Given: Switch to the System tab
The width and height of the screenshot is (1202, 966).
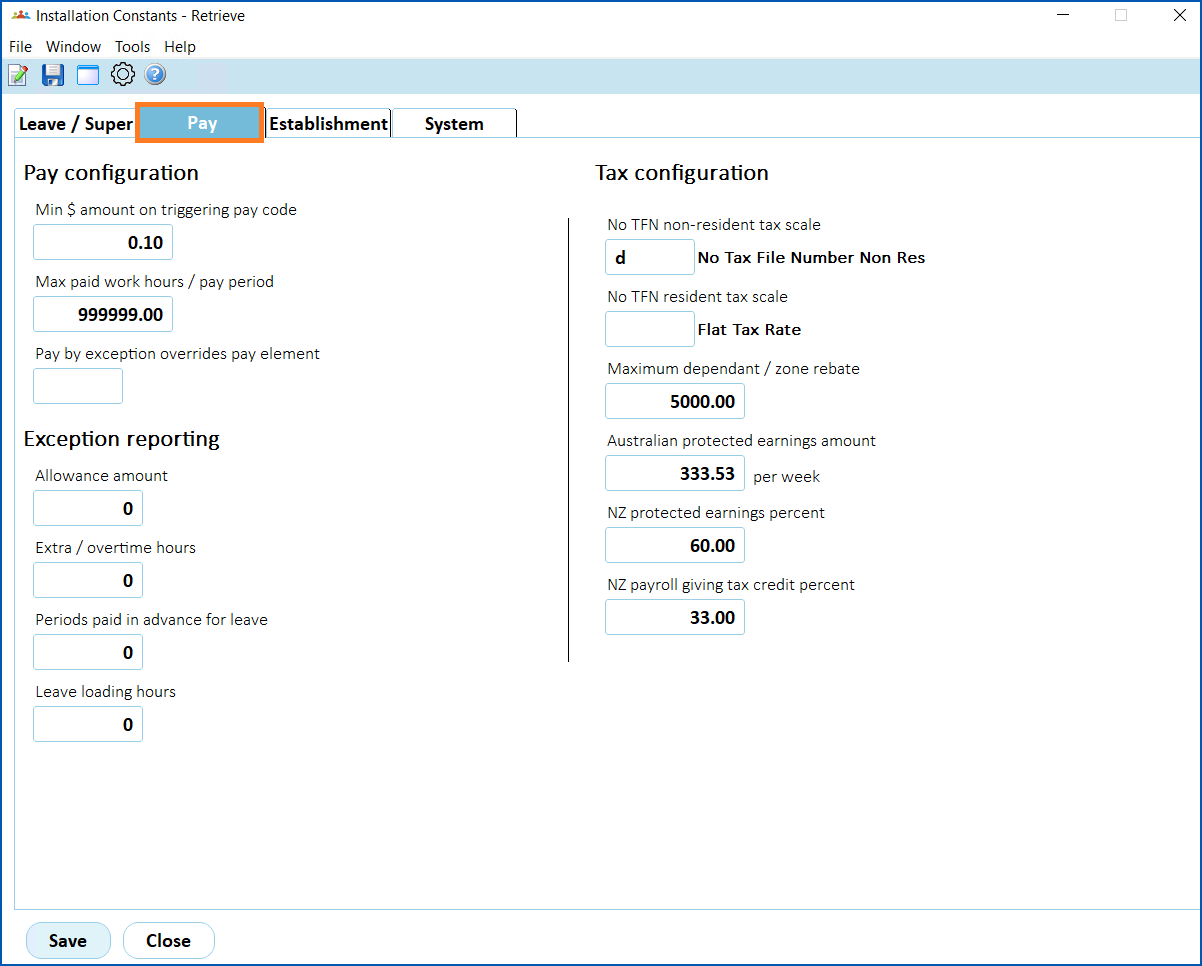Looking at the screenshot, I should tap(454, 124).
